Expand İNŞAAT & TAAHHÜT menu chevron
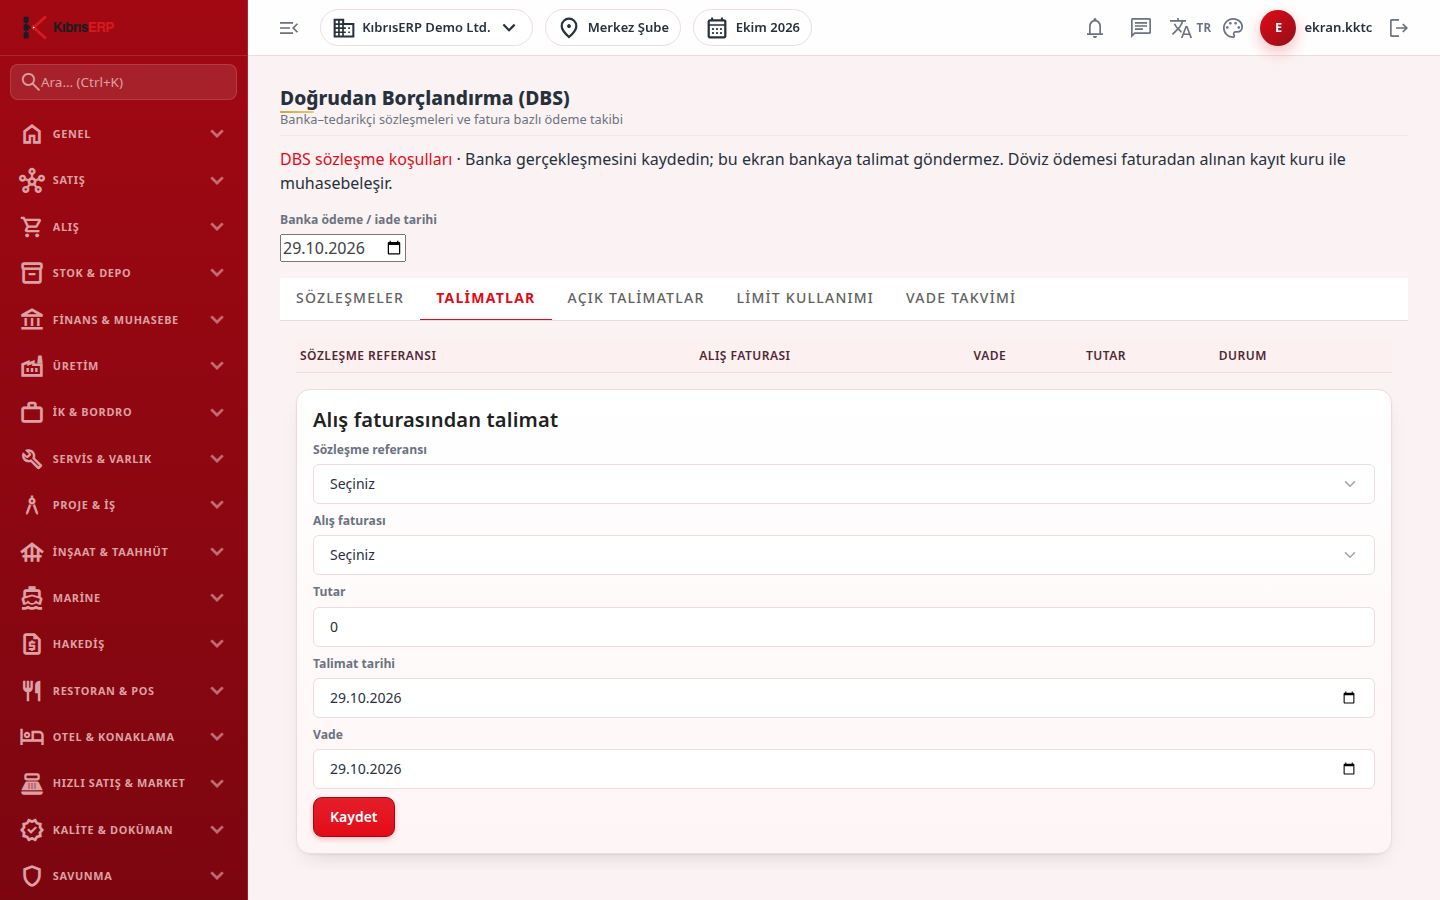The width and height of the screenshot is (1440, 900). (217, 552)
